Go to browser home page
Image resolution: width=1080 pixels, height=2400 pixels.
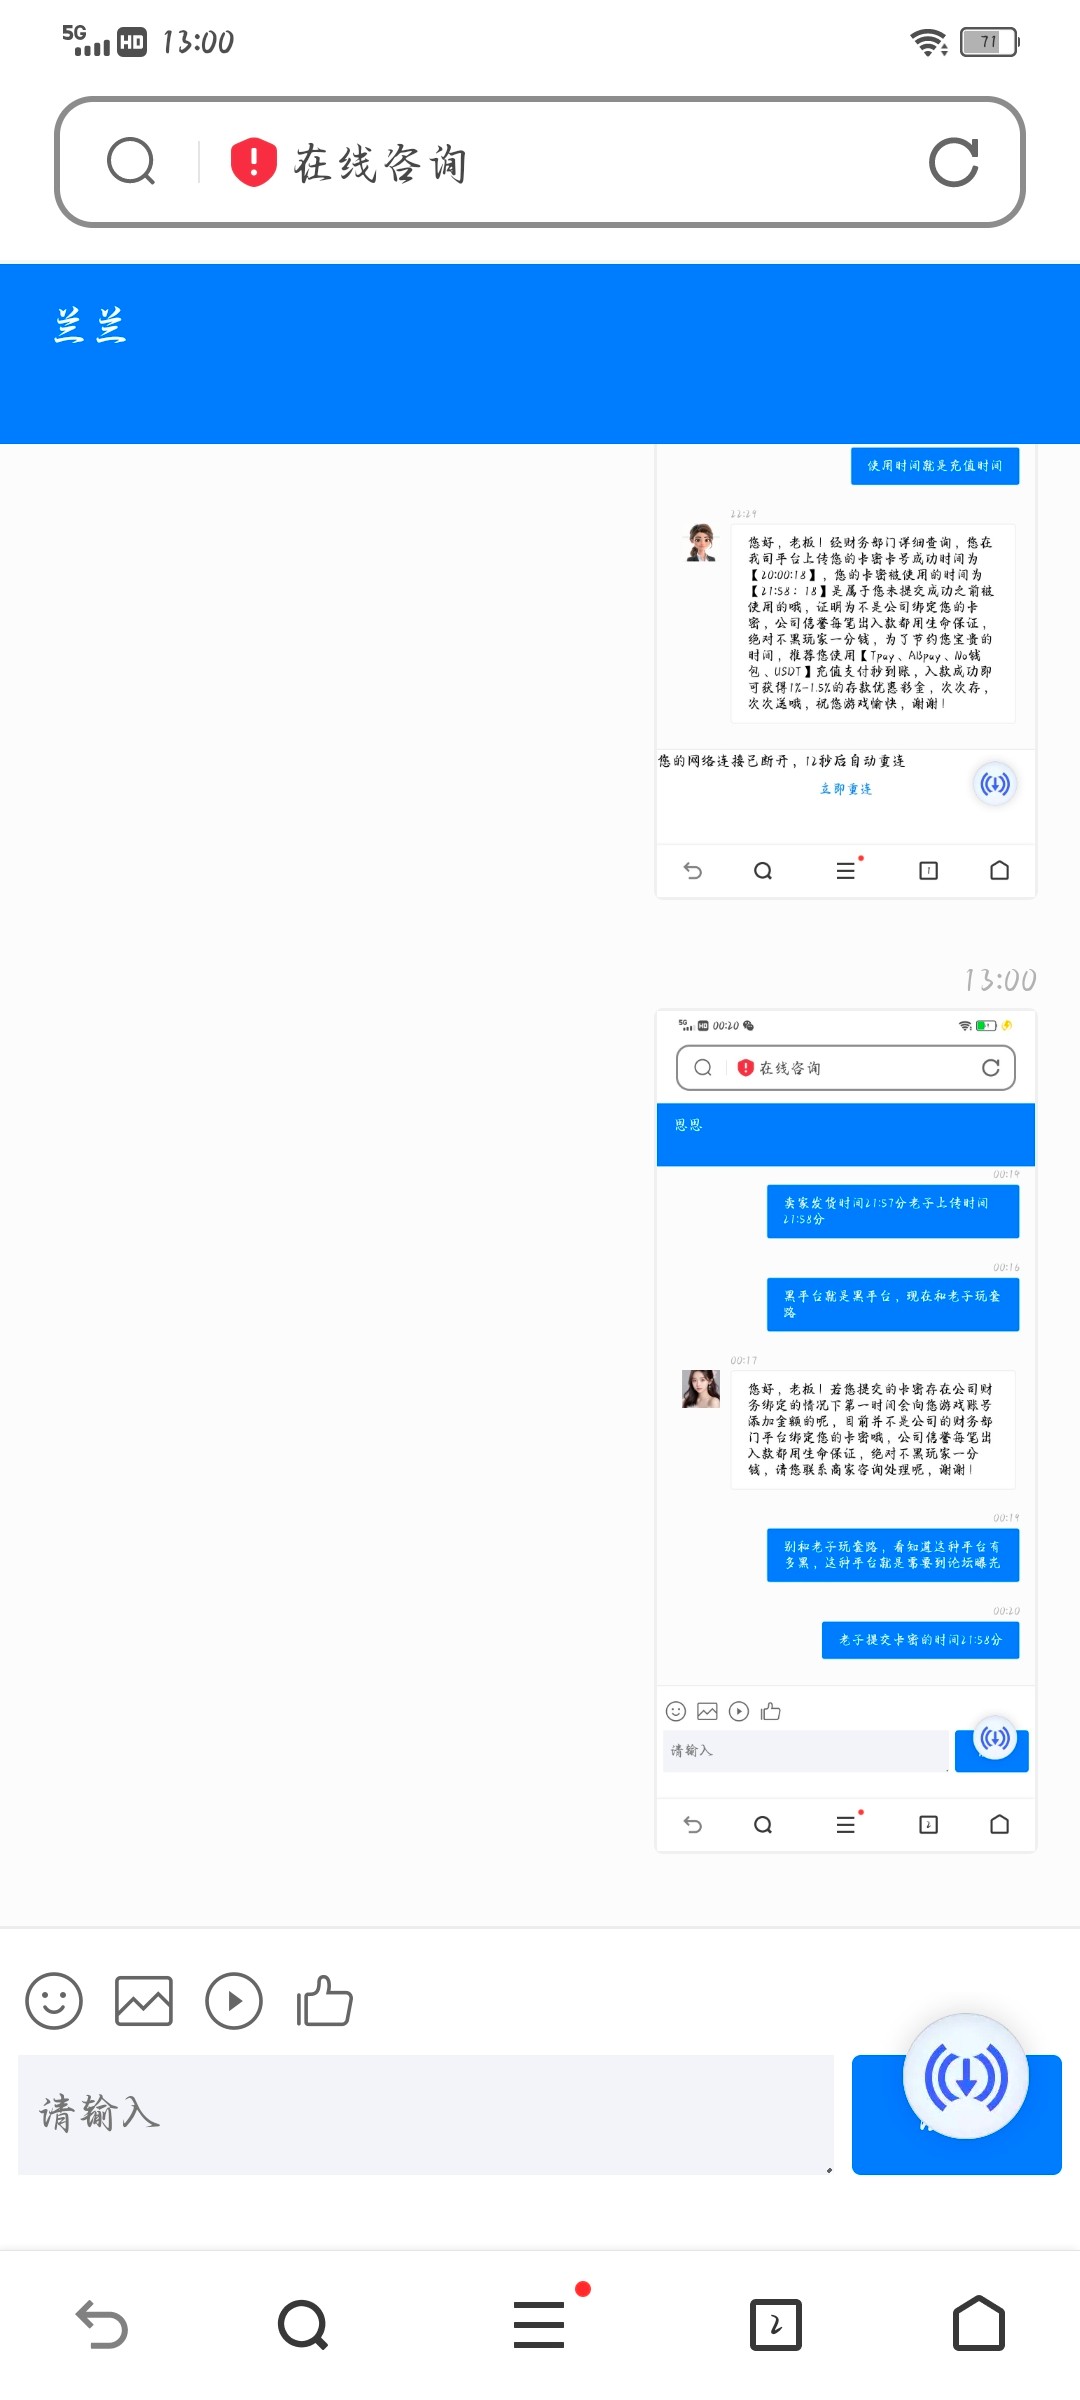click(x=979, y=2323)
